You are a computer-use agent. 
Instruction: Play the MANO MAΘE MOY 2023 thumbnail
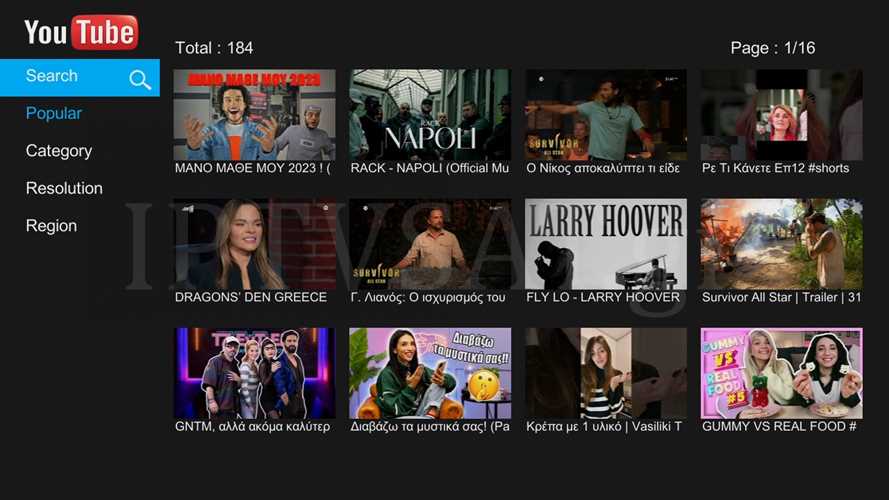(x=254, y=115)
